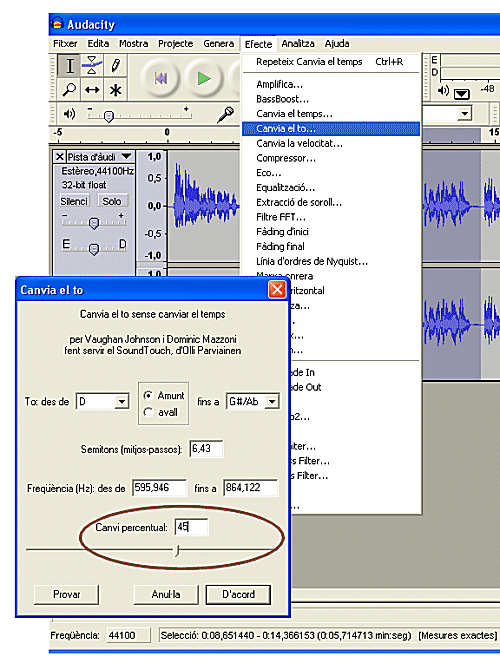Toggle the Solo button on track
Viewport: 500px width, 663px height.
tap(112, 201)
